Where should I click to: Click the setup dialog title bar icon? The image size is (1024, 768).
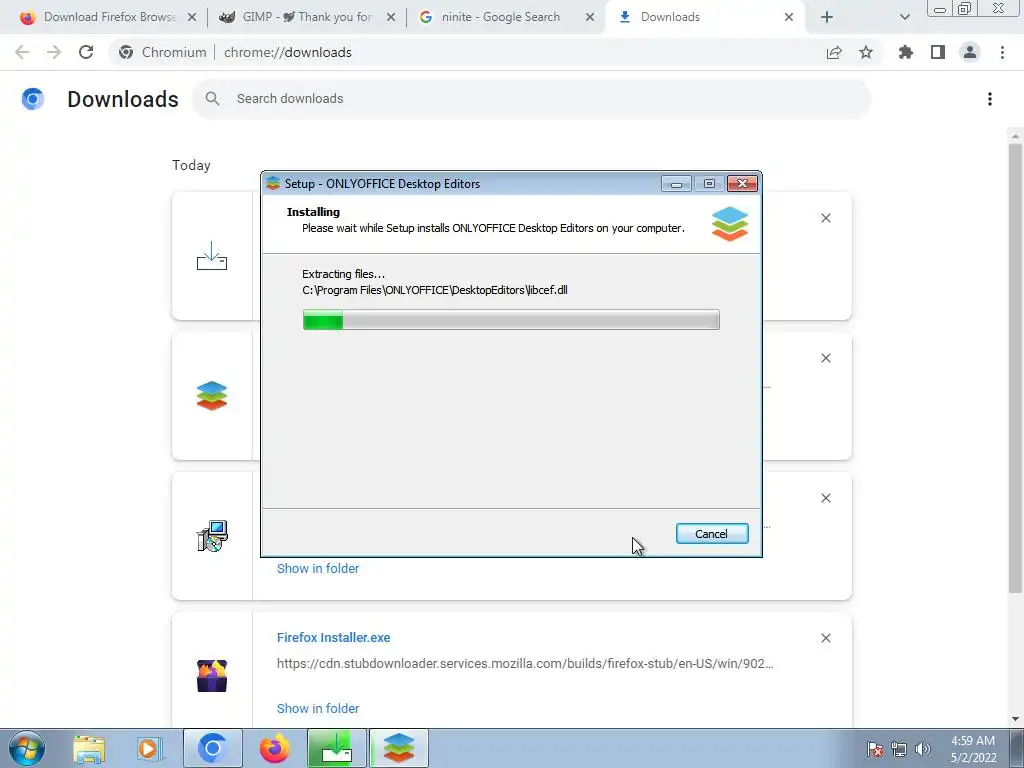(273, 184)
